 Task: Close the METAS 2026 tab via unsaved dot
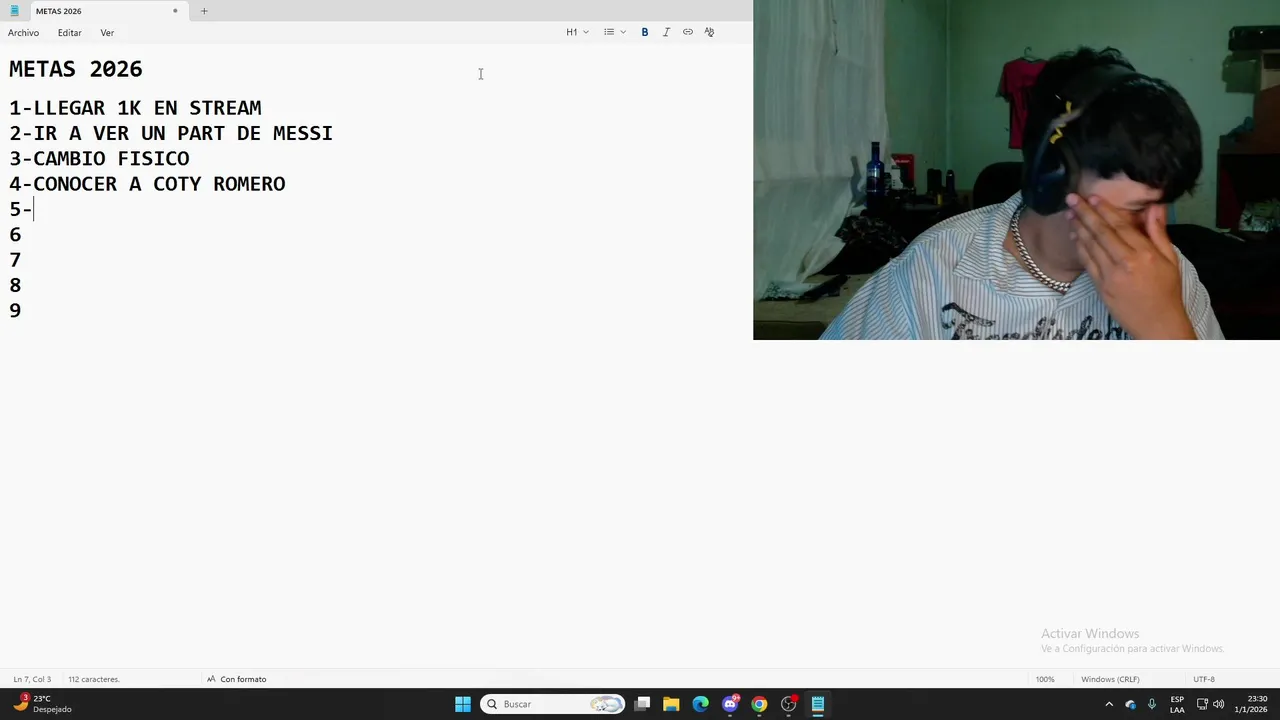(x=175, y=11)
